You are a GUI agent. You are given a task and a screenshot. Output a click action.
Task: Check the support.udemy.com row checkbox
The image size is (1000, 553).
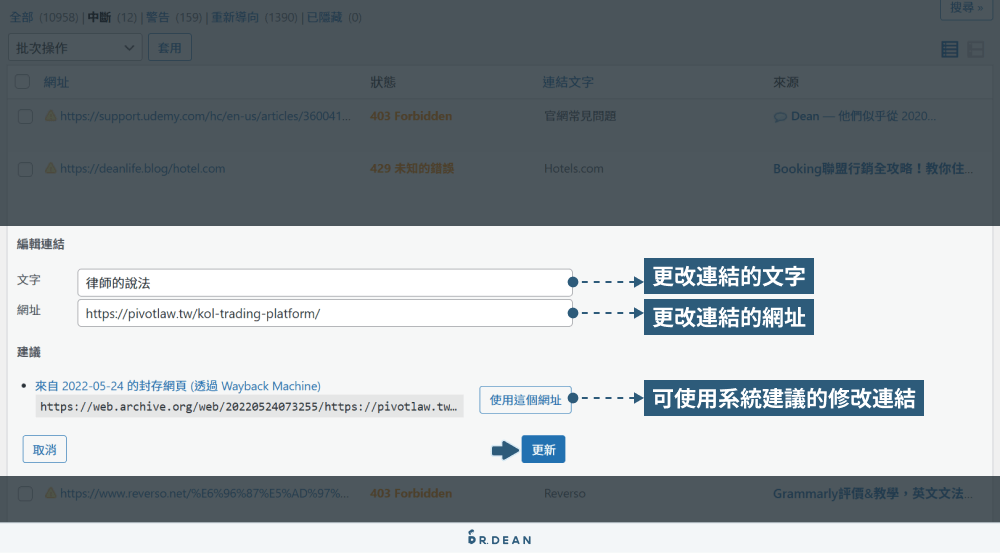coord(26,117)
